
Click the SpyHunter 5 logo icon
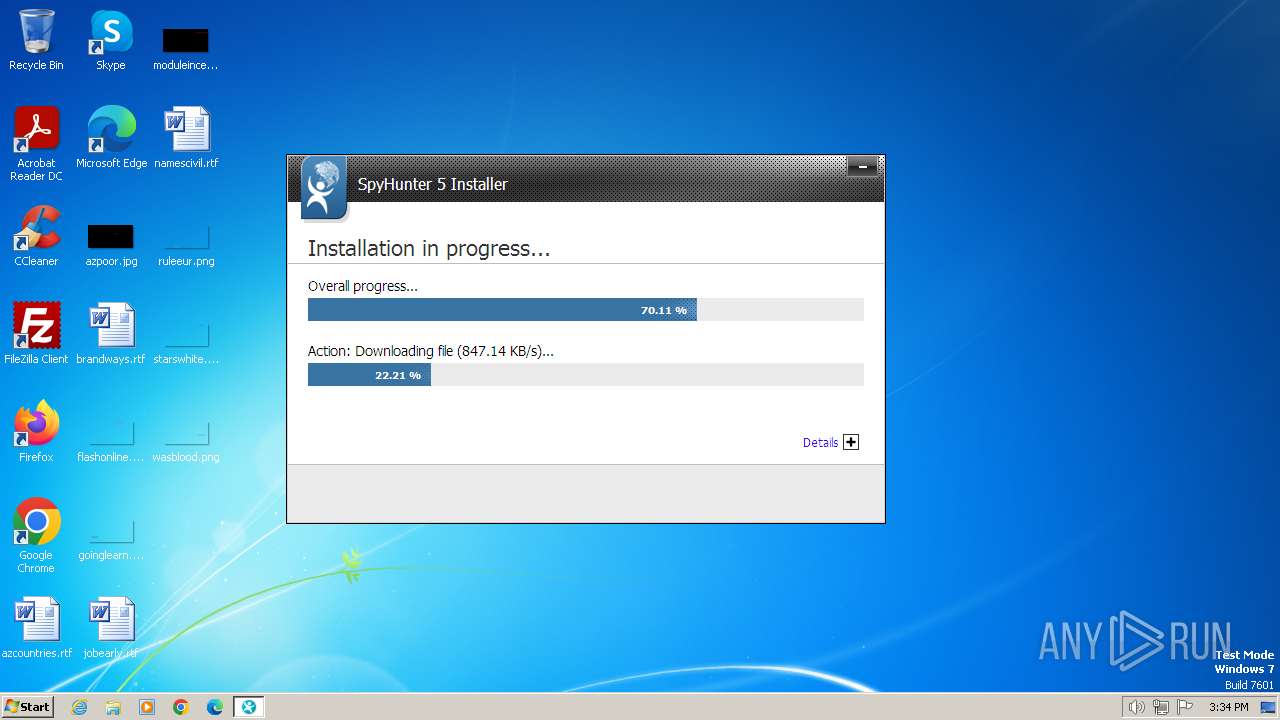[324, 188]
